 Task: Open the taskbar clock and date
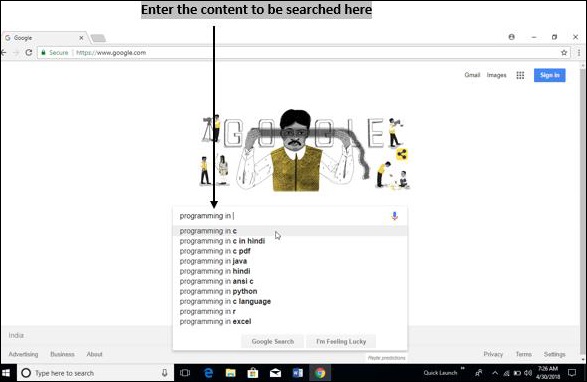pos(548,373)
